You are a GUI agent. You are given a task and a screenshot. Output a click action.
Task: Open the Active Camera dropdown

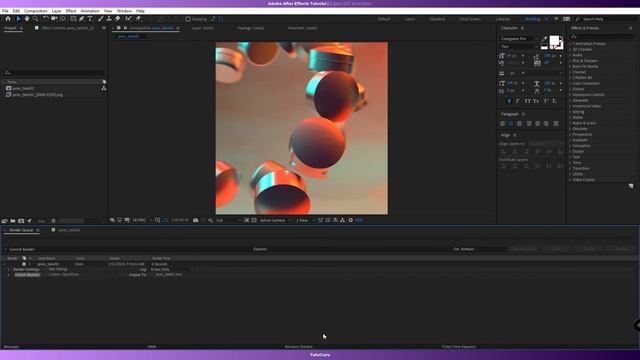pos(276,220)
